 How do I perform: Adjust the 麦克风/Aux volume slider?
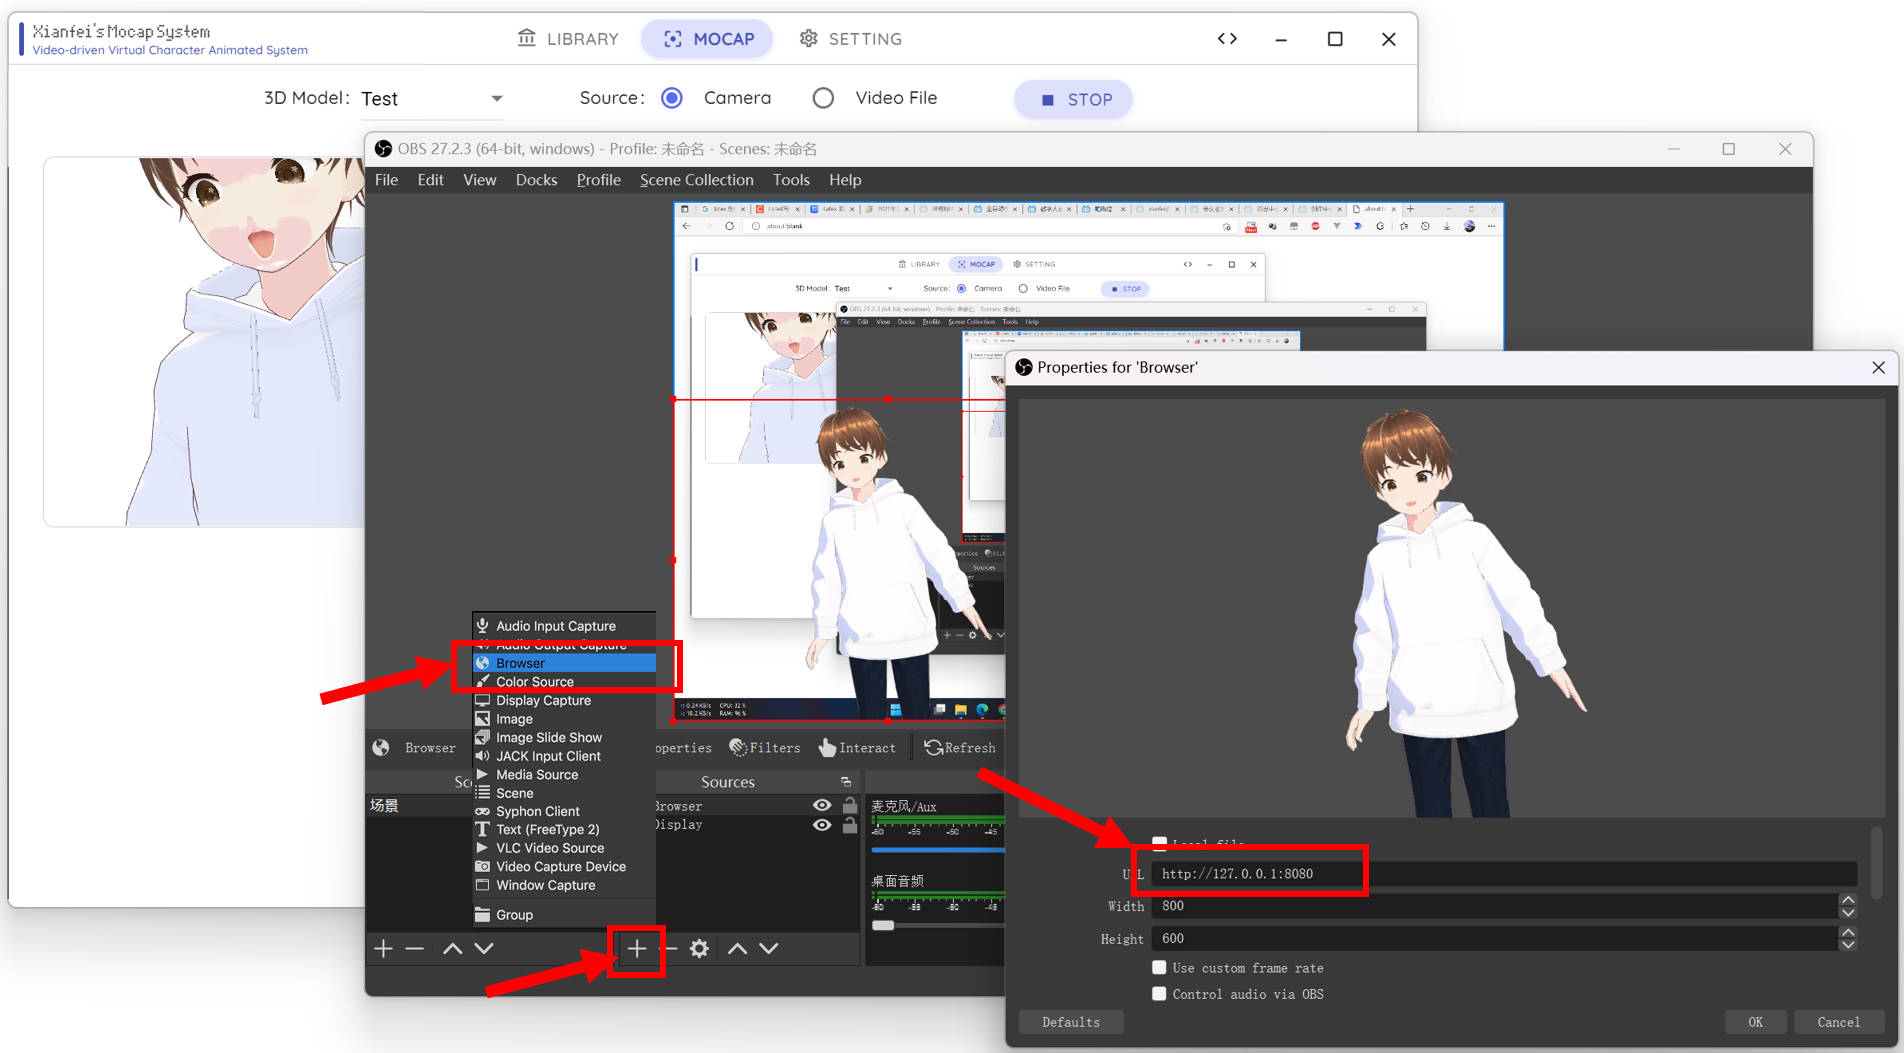click(x=937, y=850)
